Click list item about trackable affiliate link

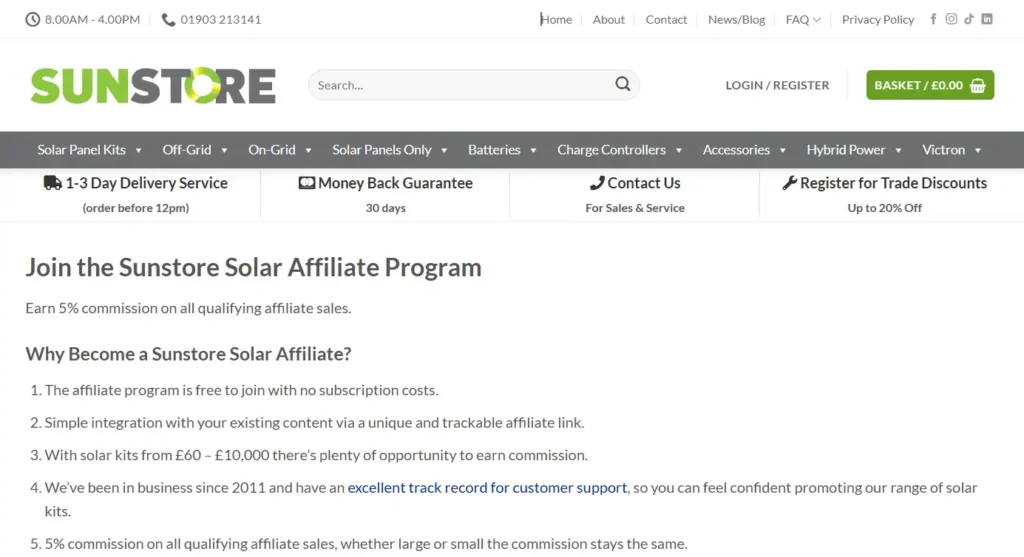tap(314, 422)
